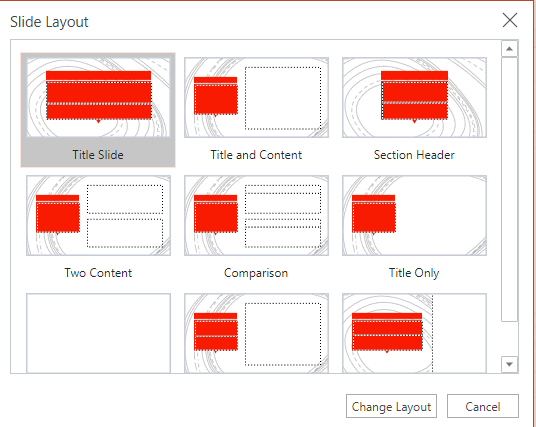Dismiss the dialog with Cancel

[483, 406]
